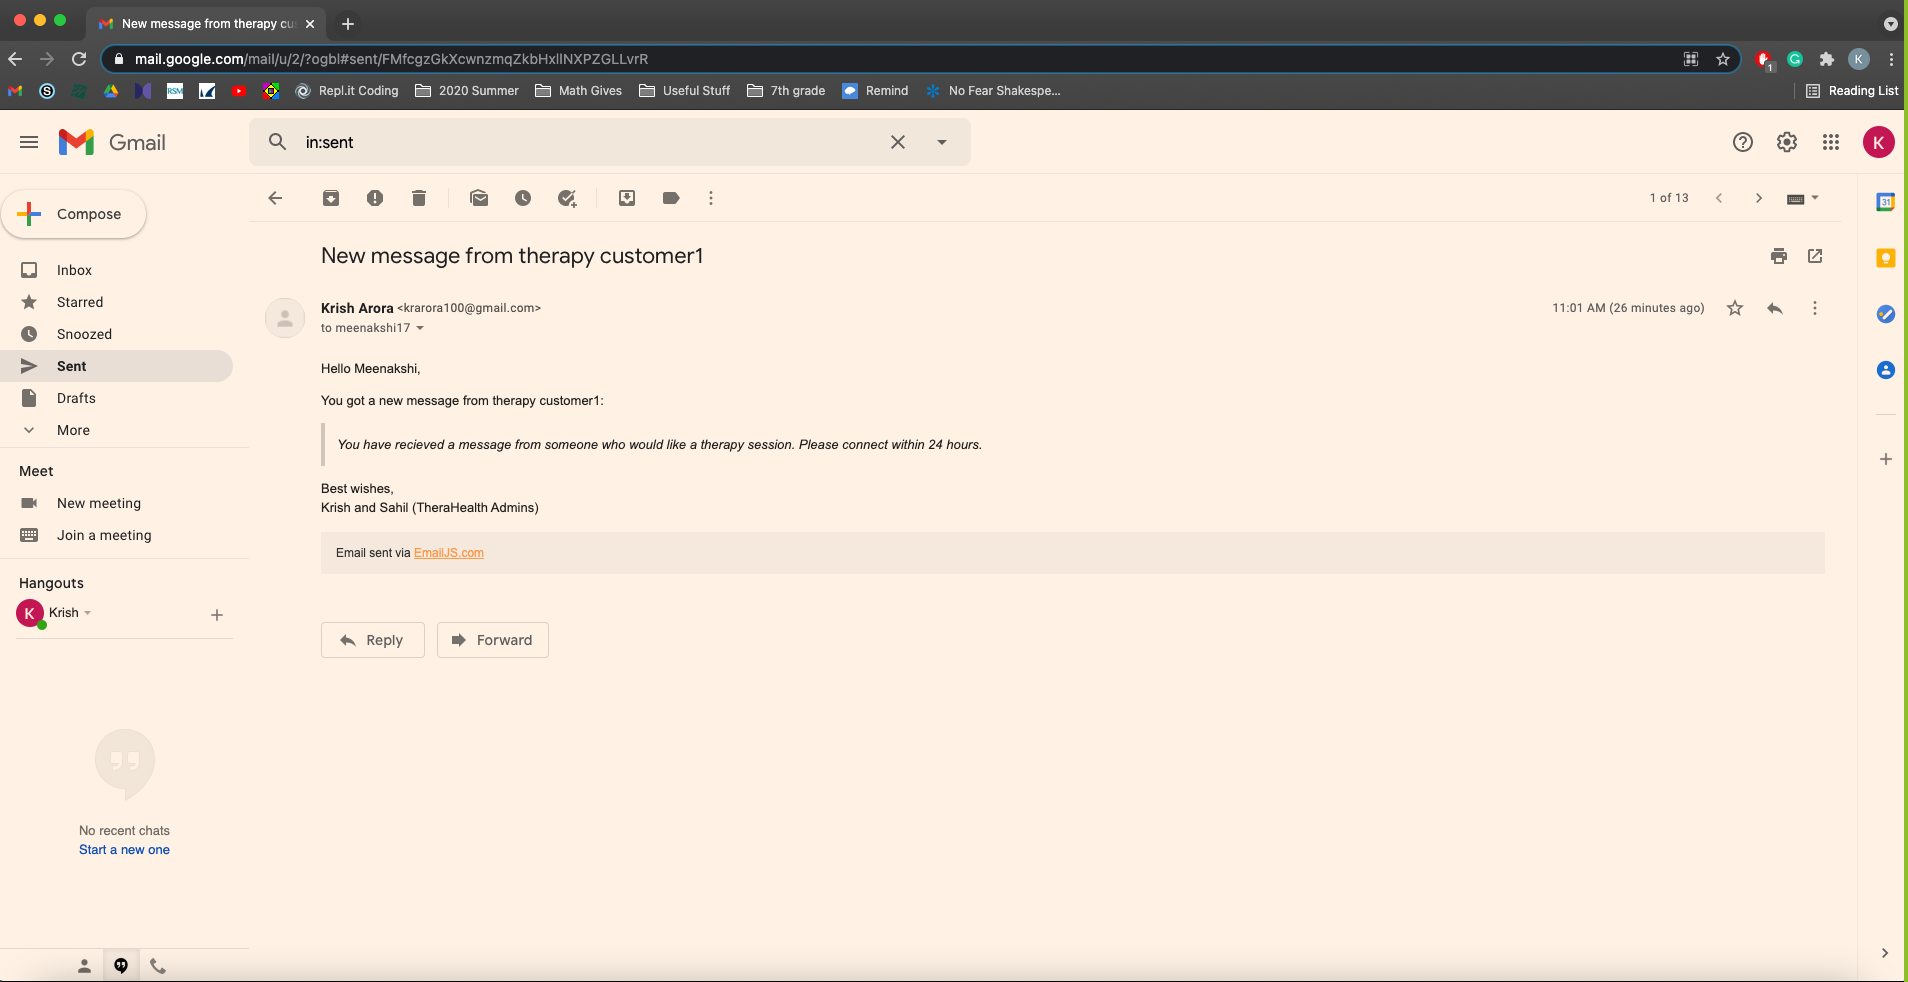Open the Useful Stuff bookmarks folder
Viewport: 1908px width, 982px height.
[685, 91]
